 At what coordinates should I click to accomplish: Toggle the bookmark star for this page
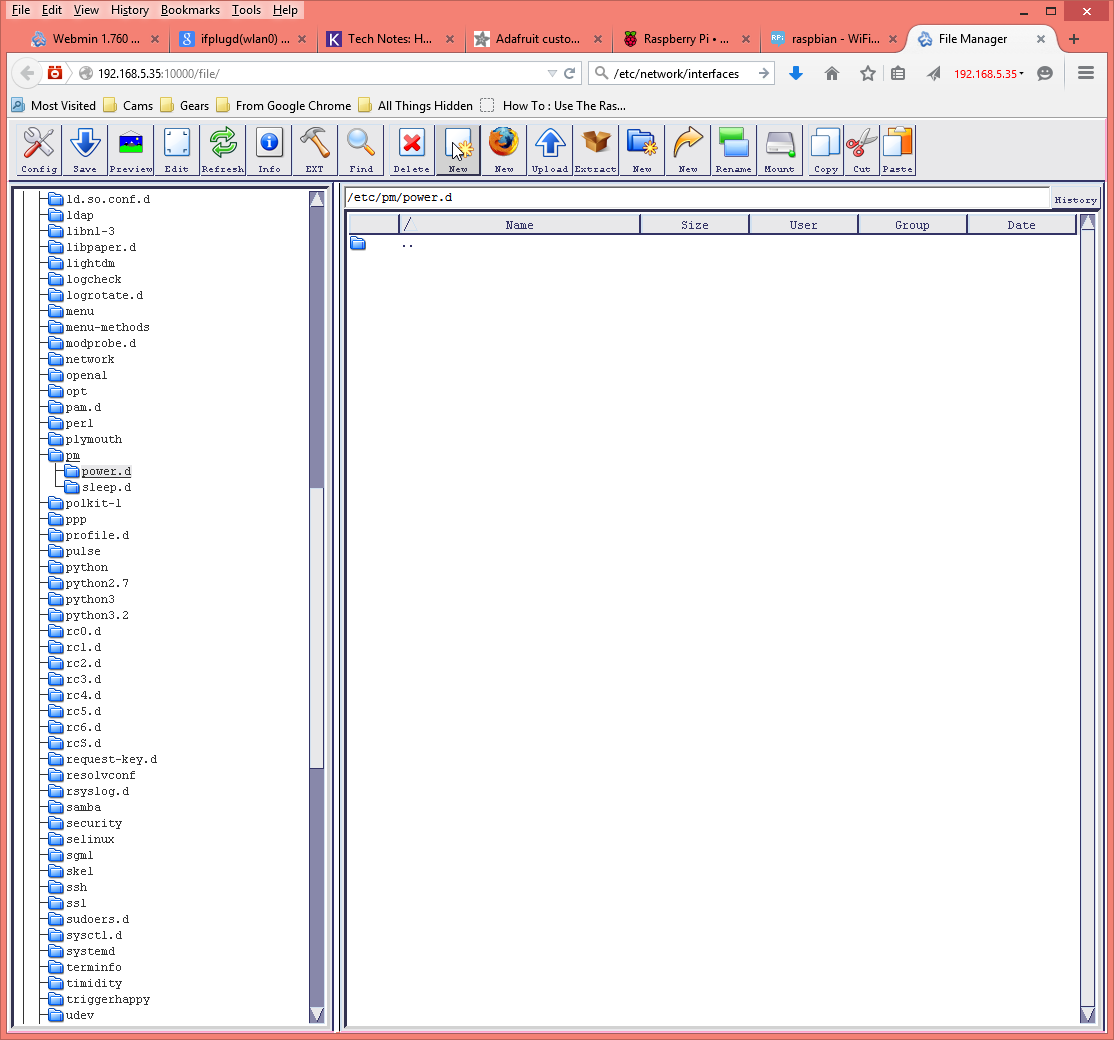click(x=867, y=73)
